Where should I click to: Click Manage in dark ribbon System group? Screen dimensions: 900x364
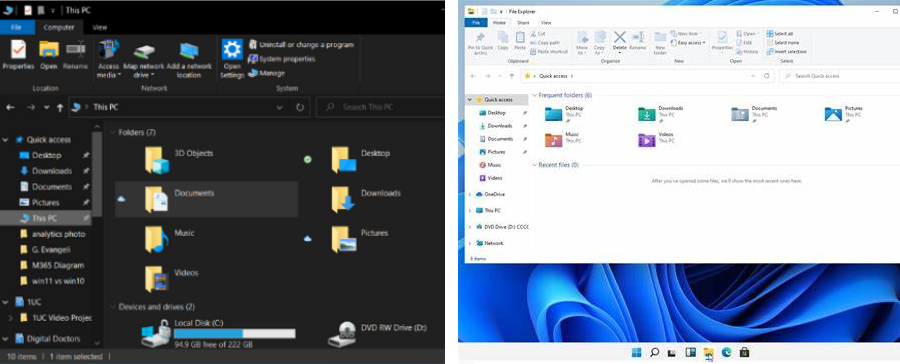coord(266,73)
